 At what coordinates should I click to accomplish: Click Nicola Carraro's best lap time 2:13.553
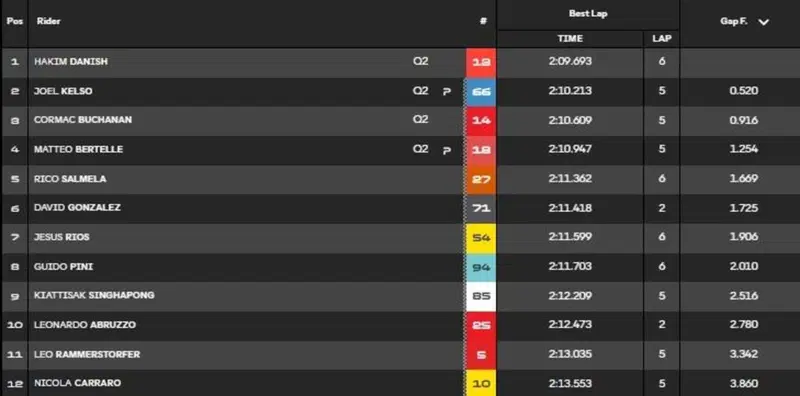coord(570,384)
